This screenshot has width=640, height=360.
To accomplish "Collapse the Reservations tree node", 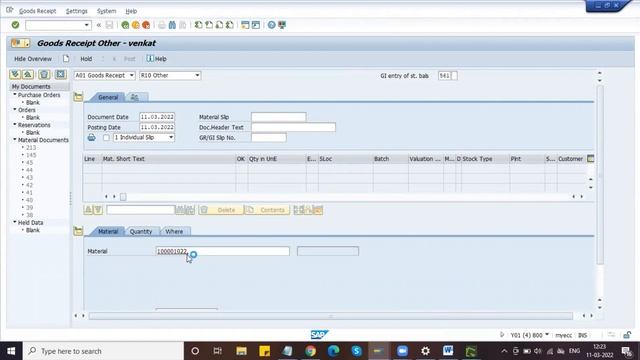I will (x=15, y=124).
